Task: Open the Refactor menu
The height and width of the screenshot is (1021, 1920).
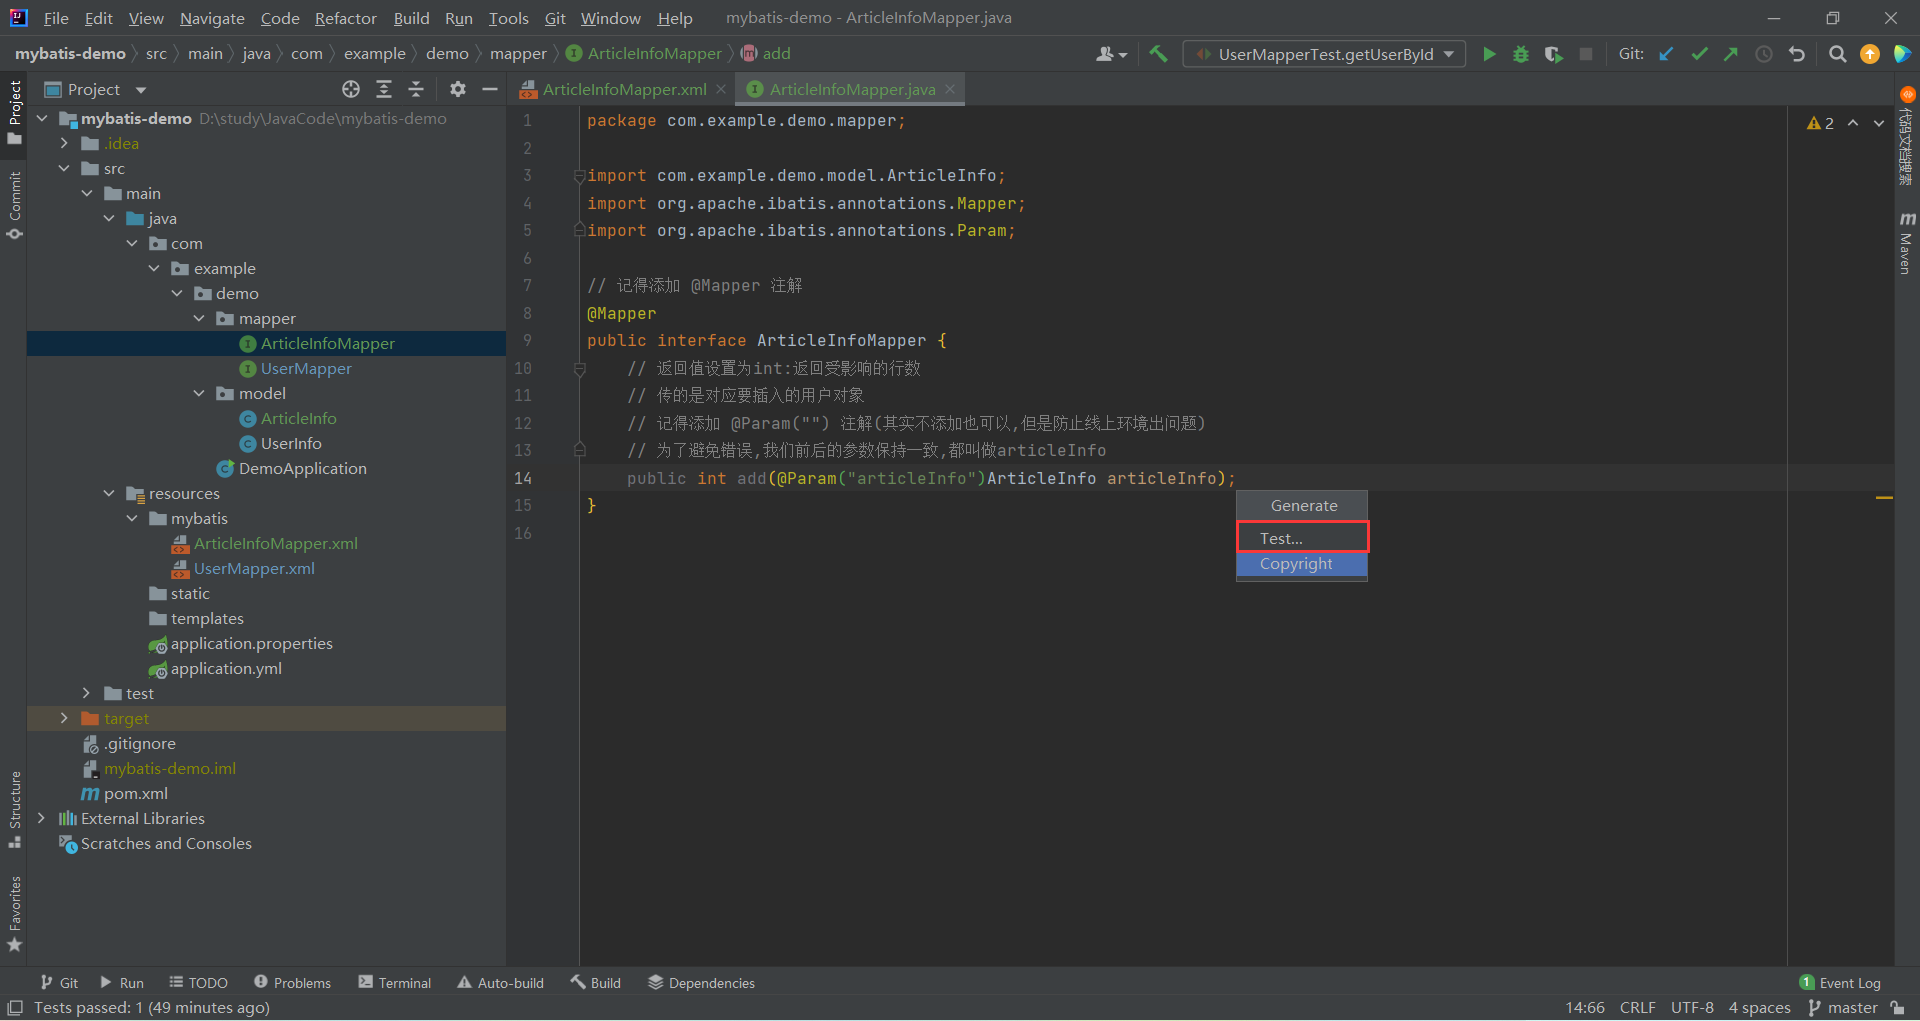Action: click(345, 18)
